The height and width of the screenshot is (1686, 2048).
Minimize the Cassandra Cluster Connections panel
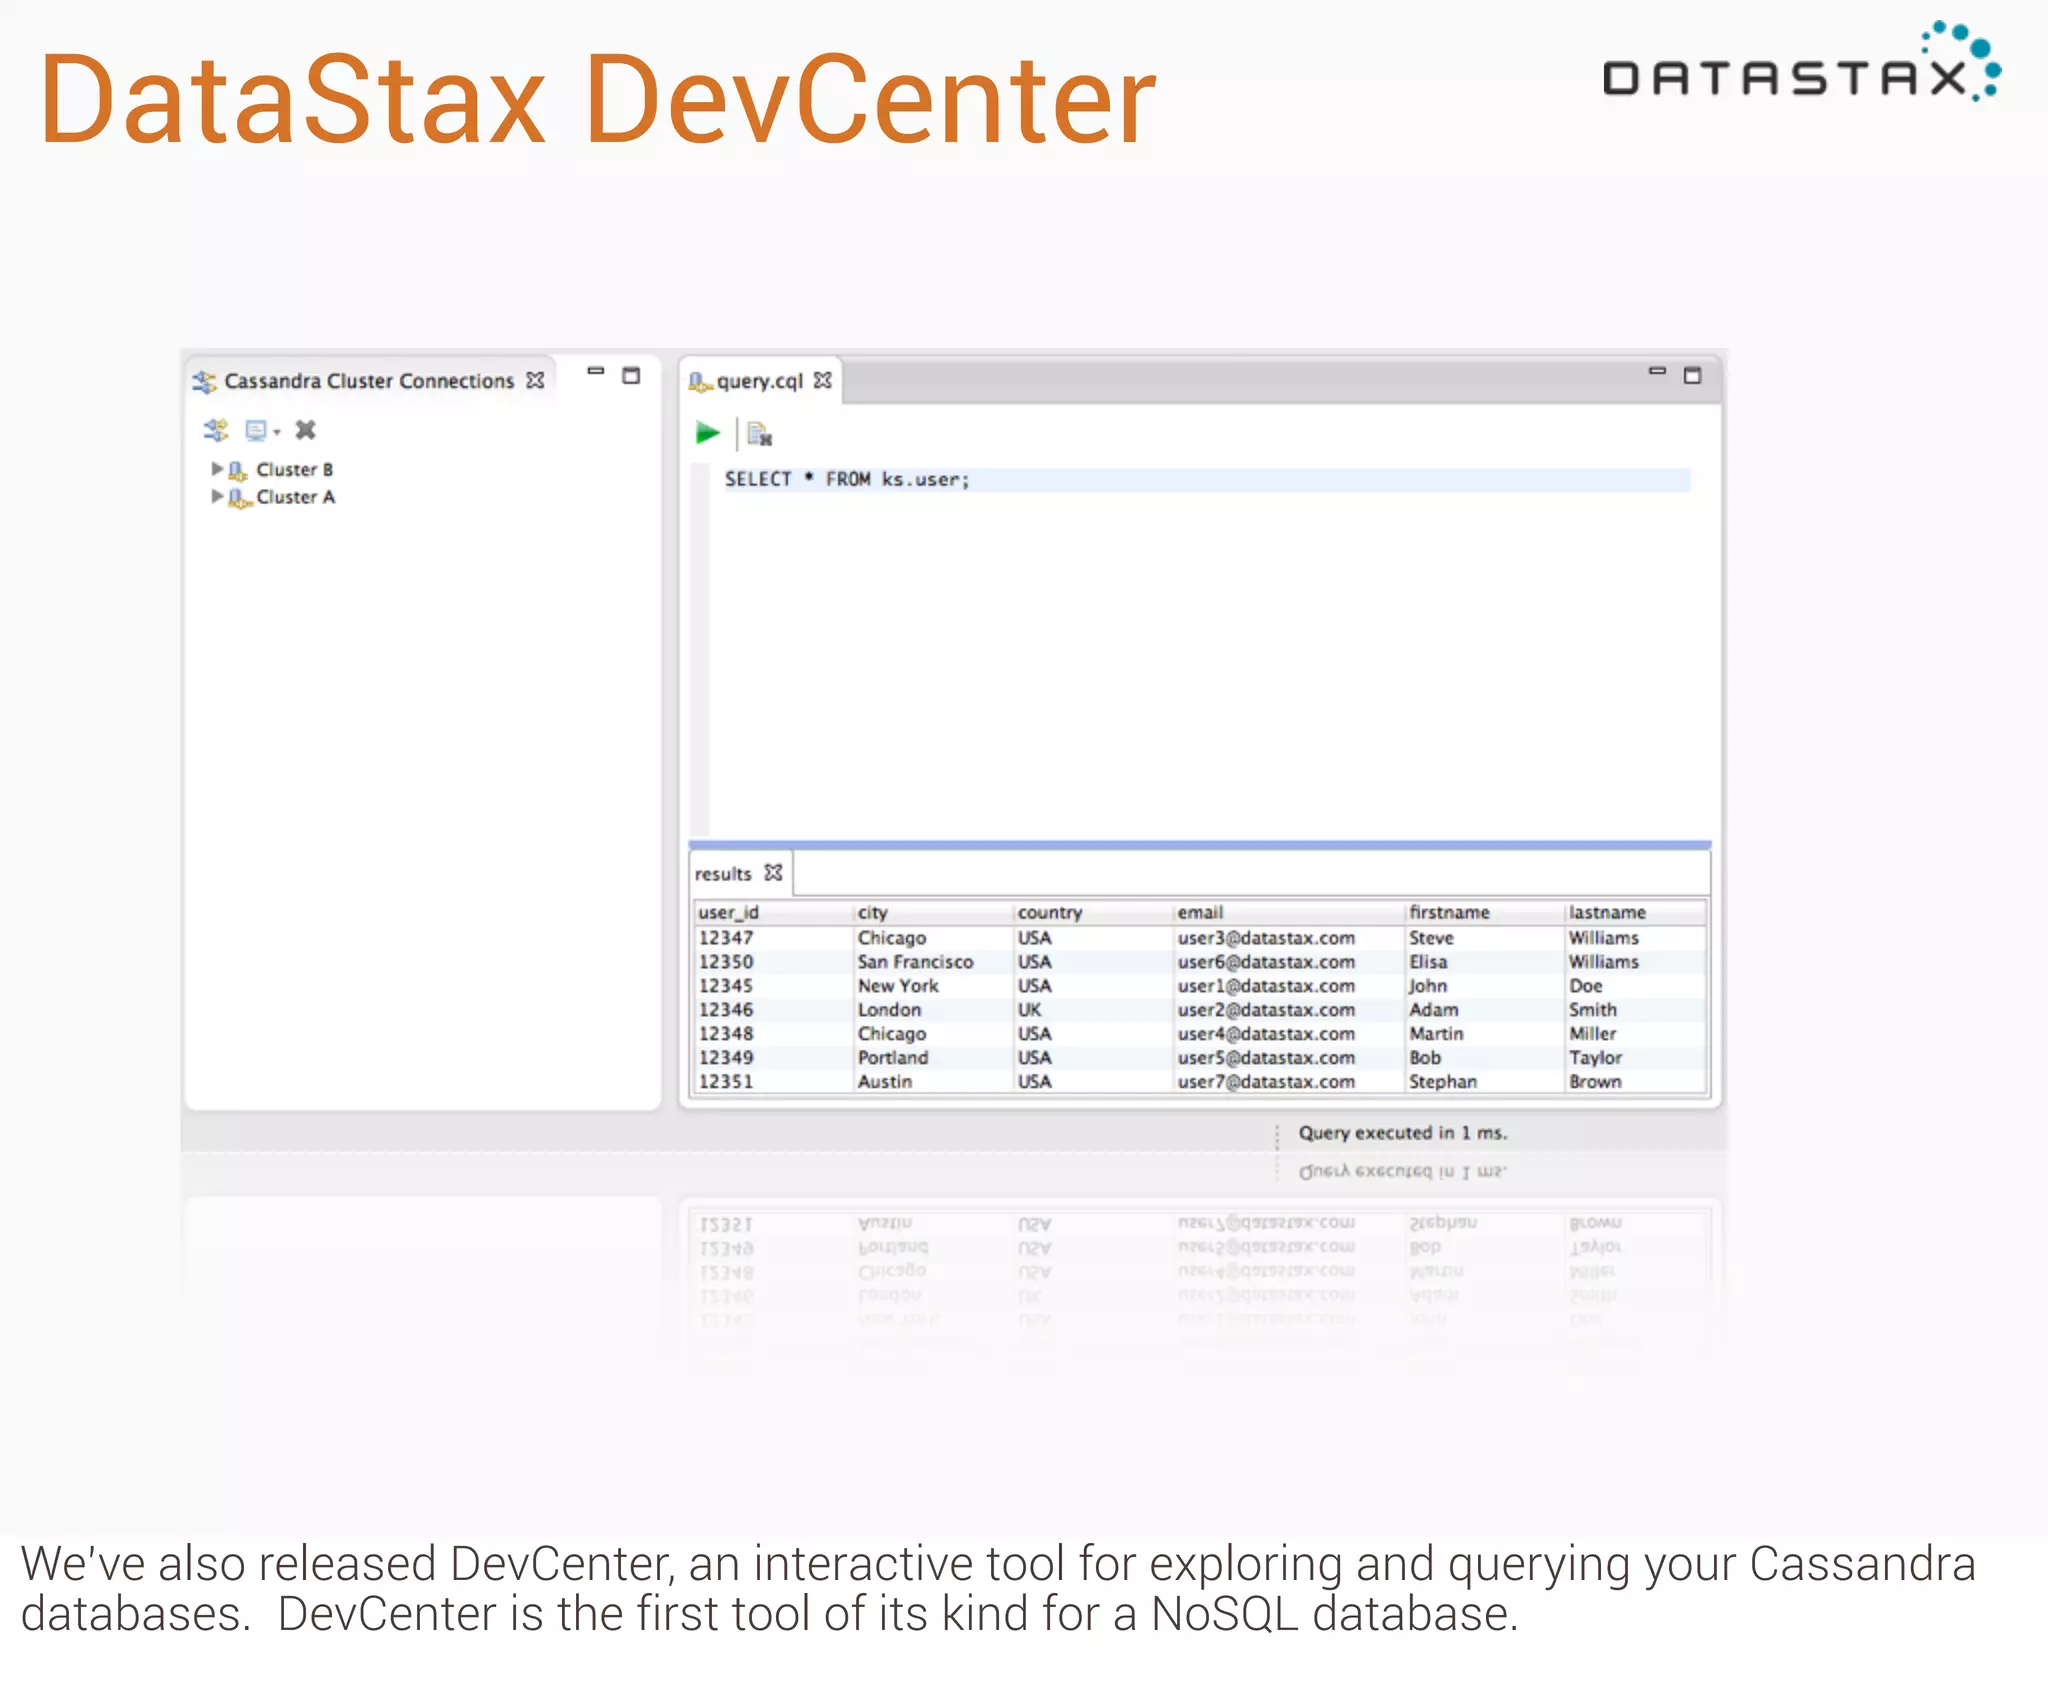(596, 371)
